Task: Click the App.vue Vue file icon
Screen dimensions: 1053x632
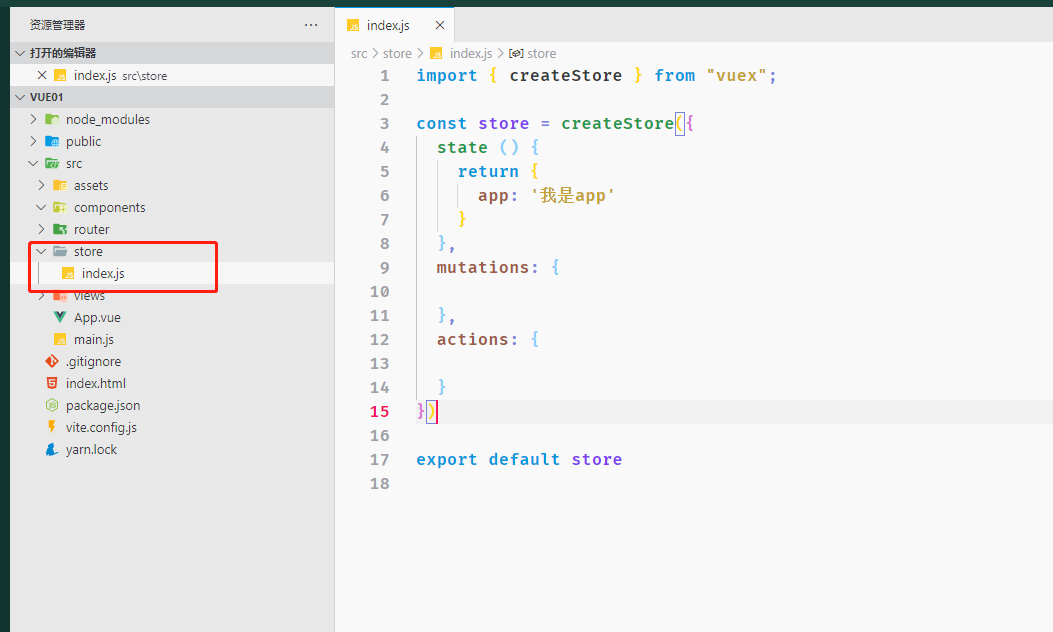Action: click(x=60, y=318)
